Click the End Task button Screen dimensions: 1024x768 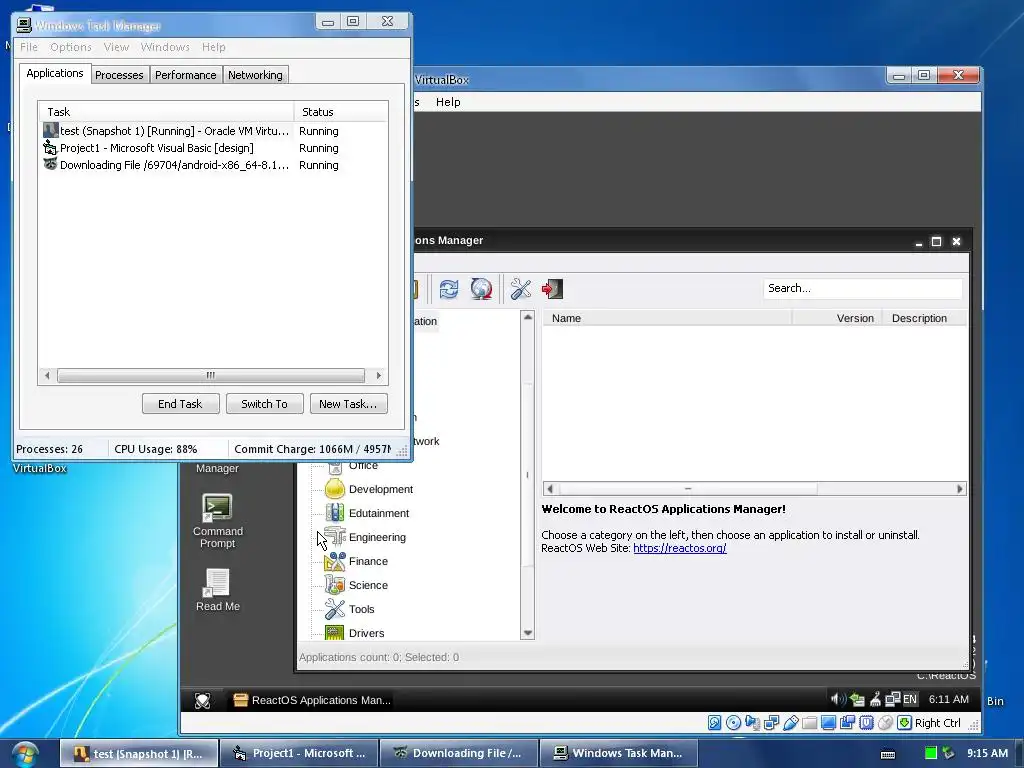point(180,404)
